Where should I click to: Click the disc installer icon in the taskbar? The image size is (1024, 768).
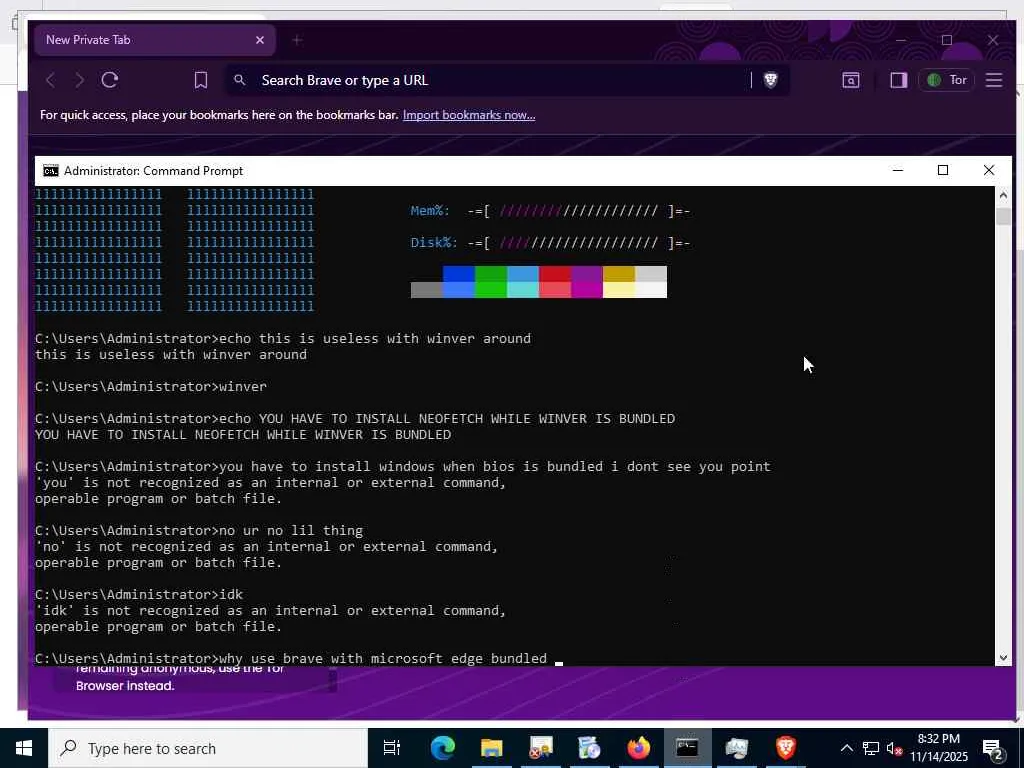click(x=589, y=748)
